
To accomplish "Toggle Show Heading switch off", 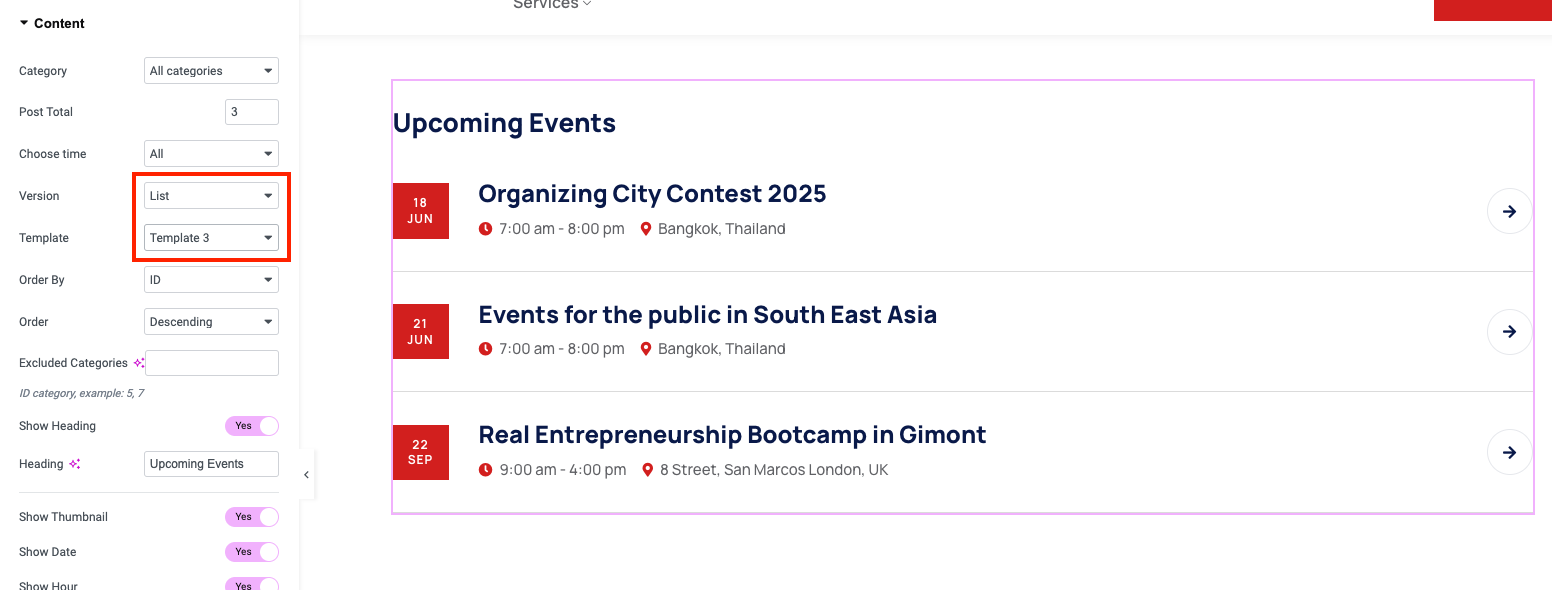I will click(251, 426).
